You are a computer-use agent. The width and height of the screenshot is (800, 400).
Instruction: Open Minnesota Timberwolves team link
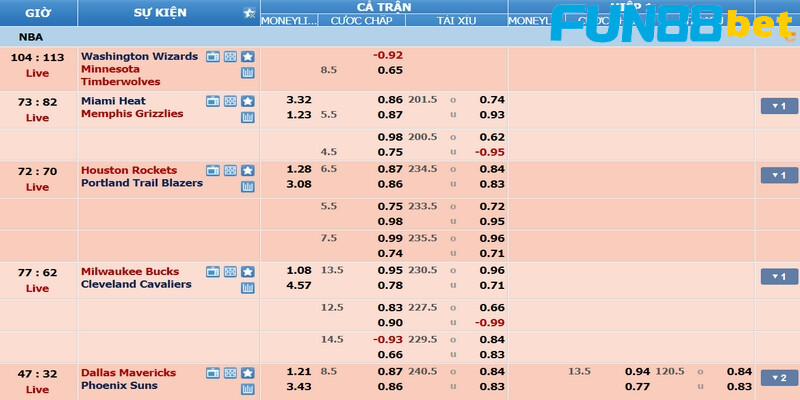[120, 75]
